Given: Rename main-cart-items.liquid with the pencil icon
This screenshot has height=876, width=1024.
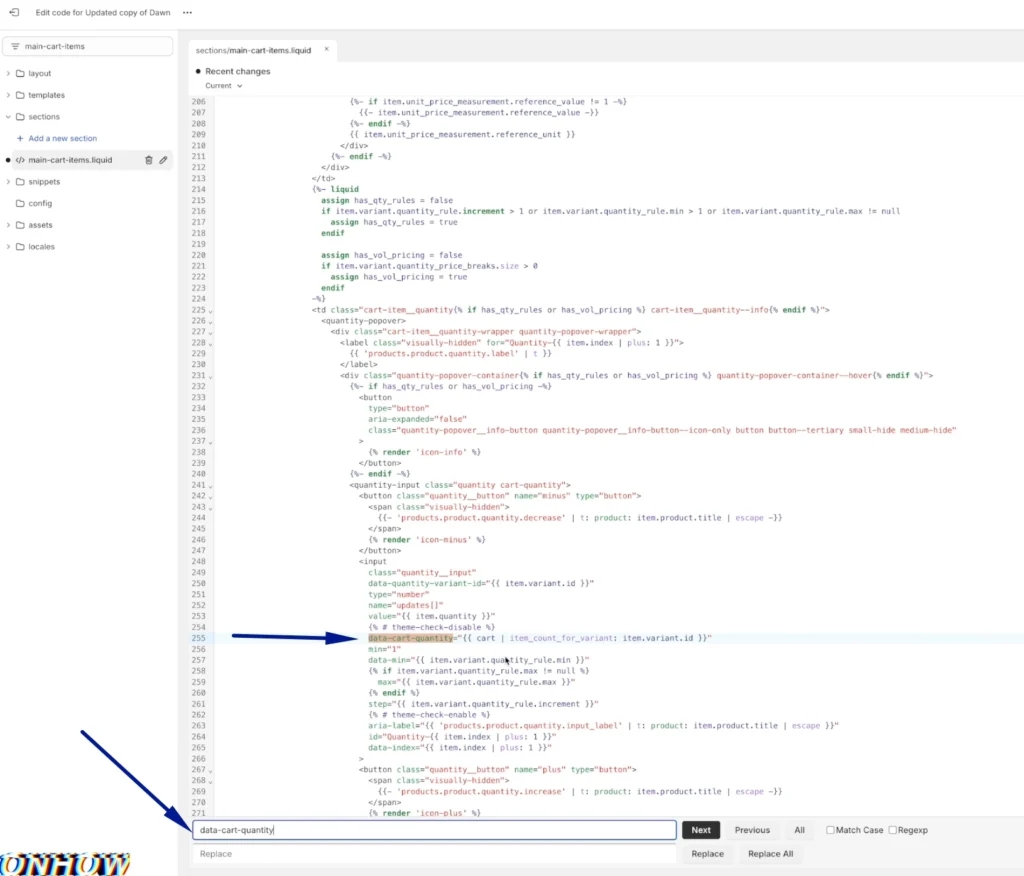Looking at the screenshot, I should [x=164, y=160].
